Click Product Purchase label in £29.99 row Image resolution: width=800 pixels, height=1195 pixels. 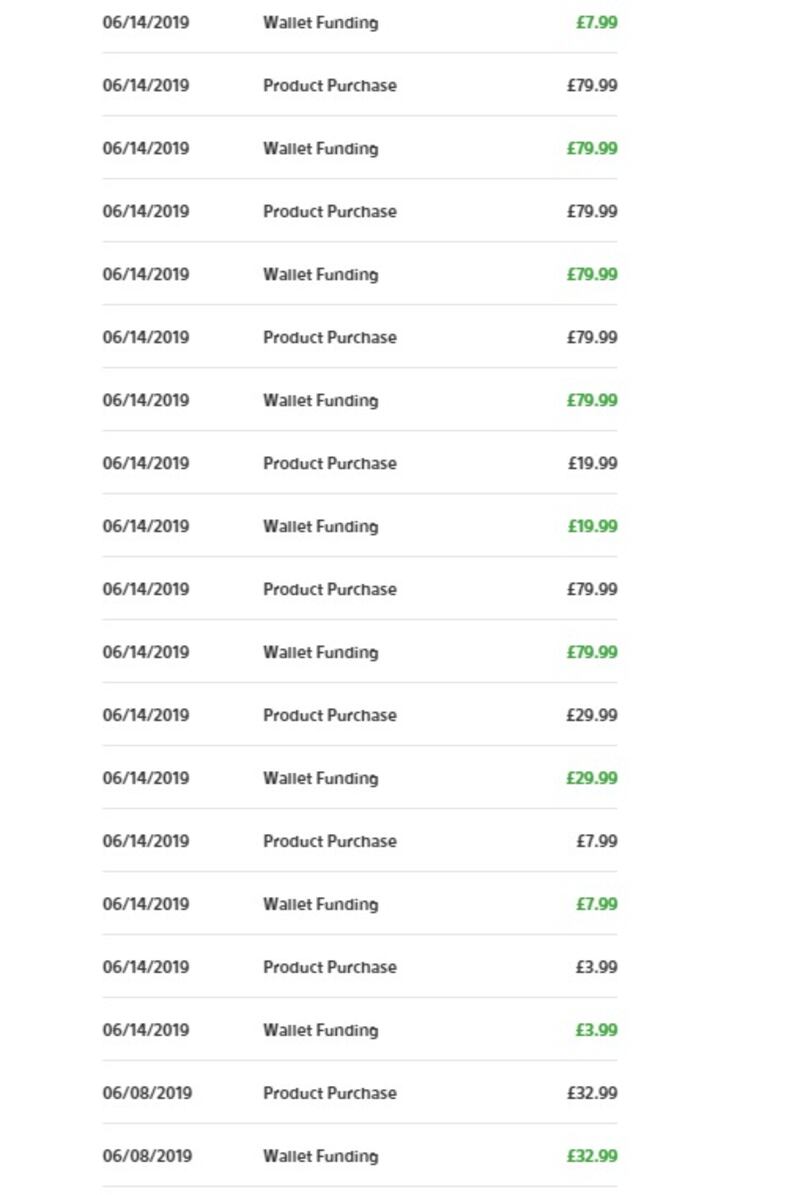pyautogui.click(x=329, y=715)
